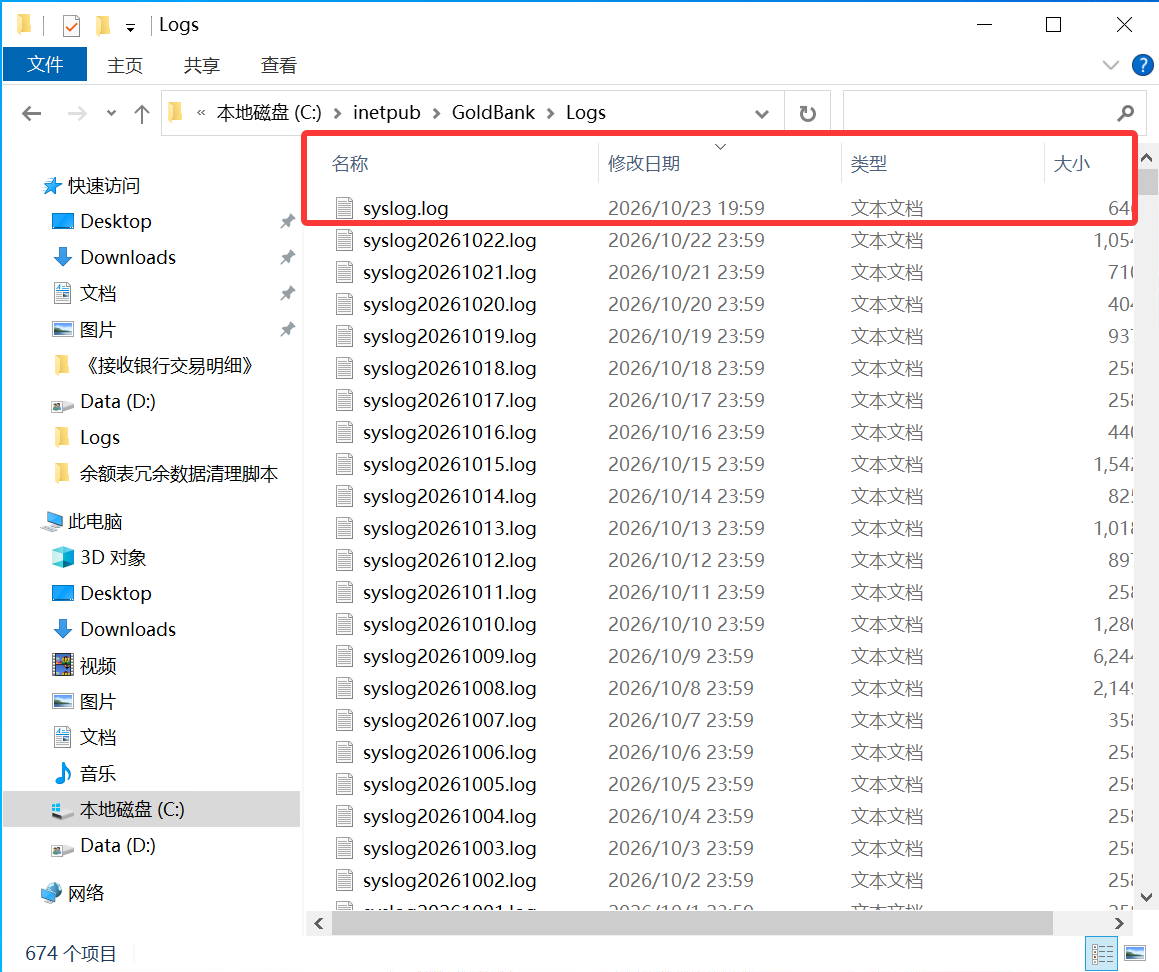Select the file syslog20261021.log
This screenshot has height=972, width=1159.
point(449,273)
